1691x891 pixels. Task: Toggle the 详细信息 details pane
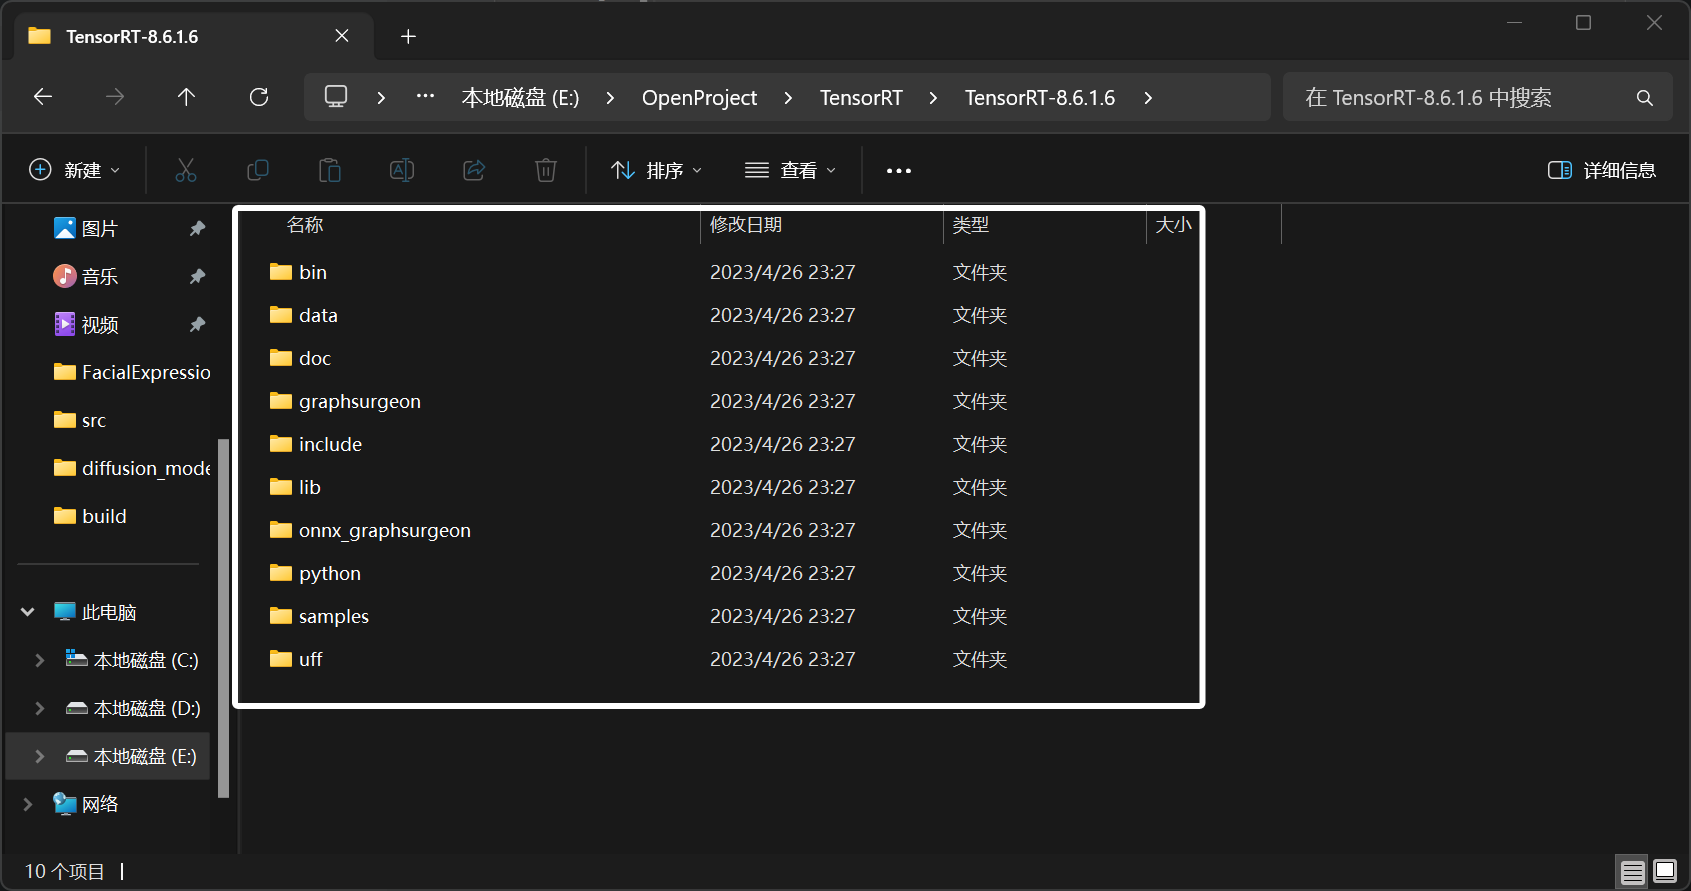(x=1602, y=170)
